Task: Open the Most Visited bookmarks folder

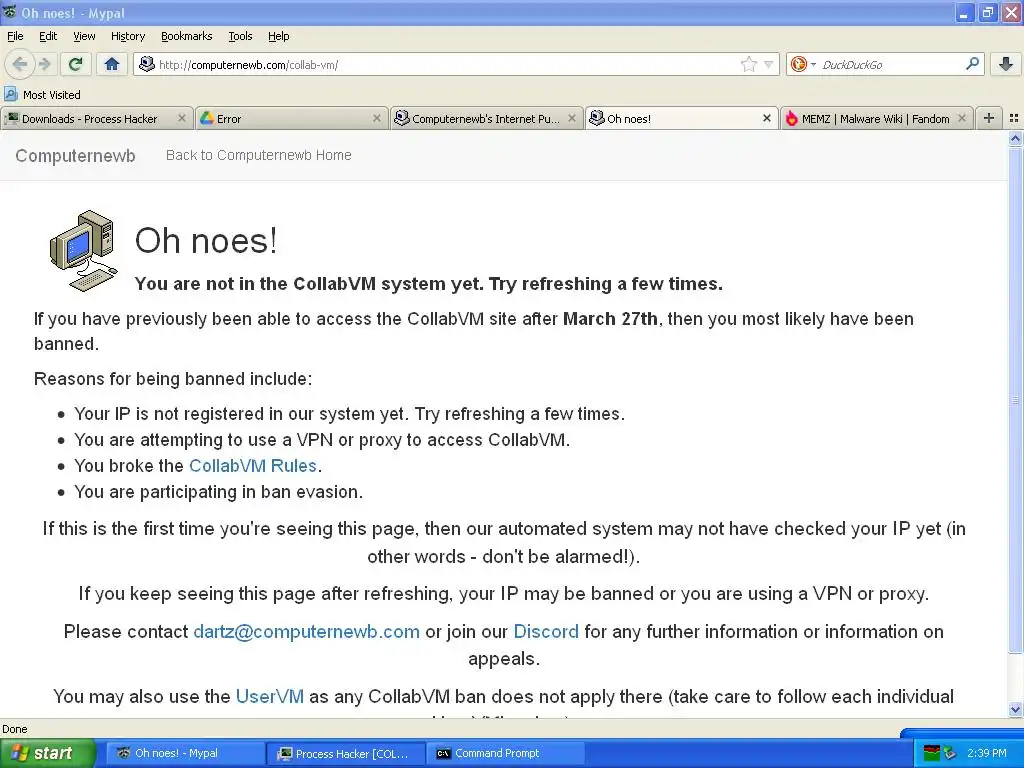Action: point(42,95)
